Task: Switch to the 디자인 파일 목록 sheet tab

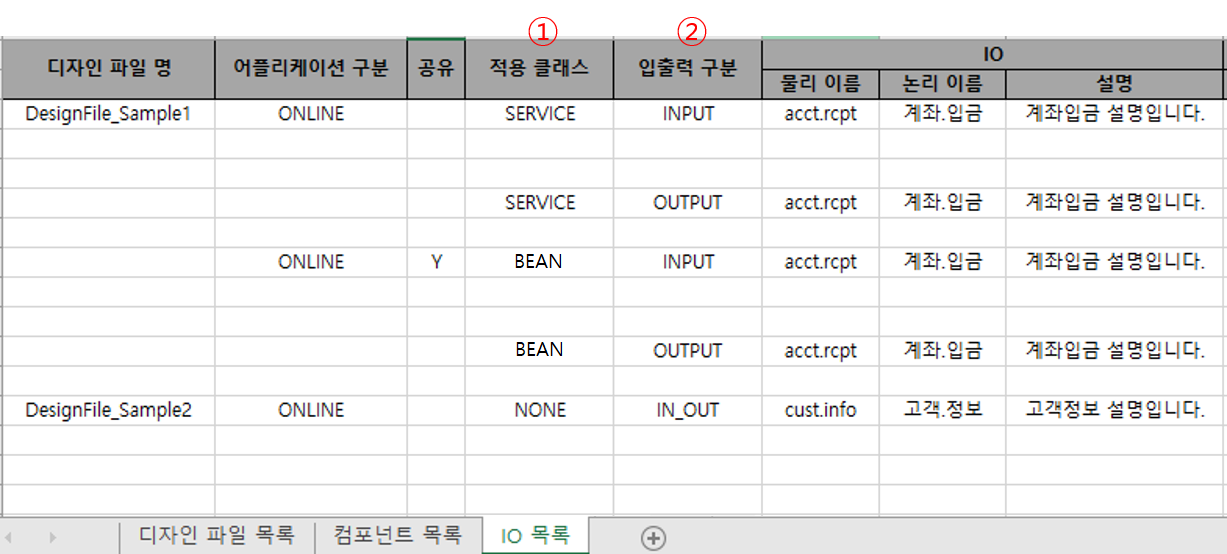Action: pyautogui.click(x=216, y=536)
